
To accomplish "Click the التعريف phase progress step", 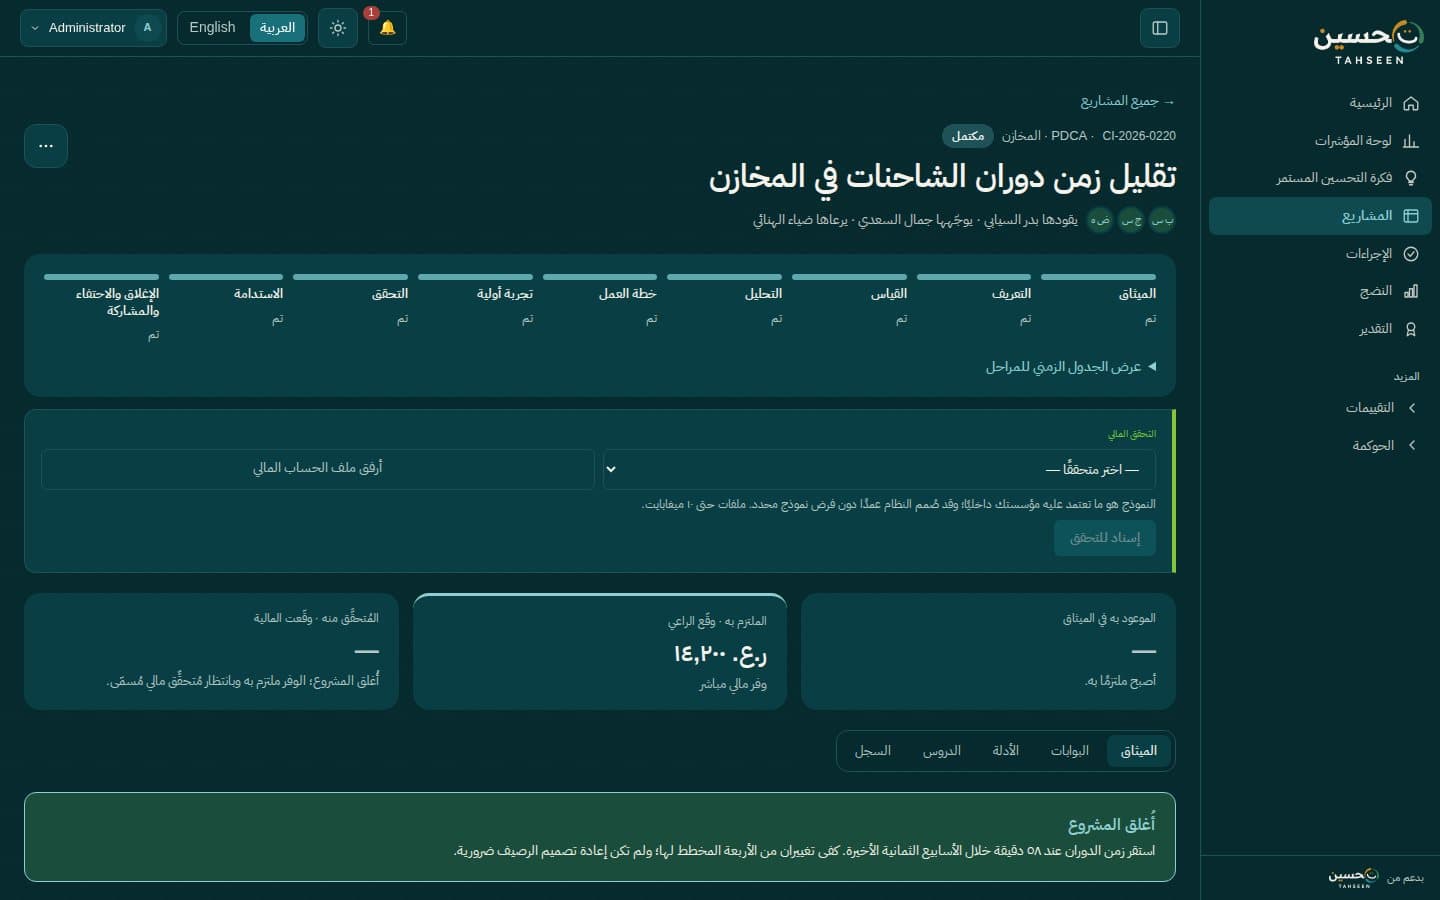I will [x=974, y=298].
